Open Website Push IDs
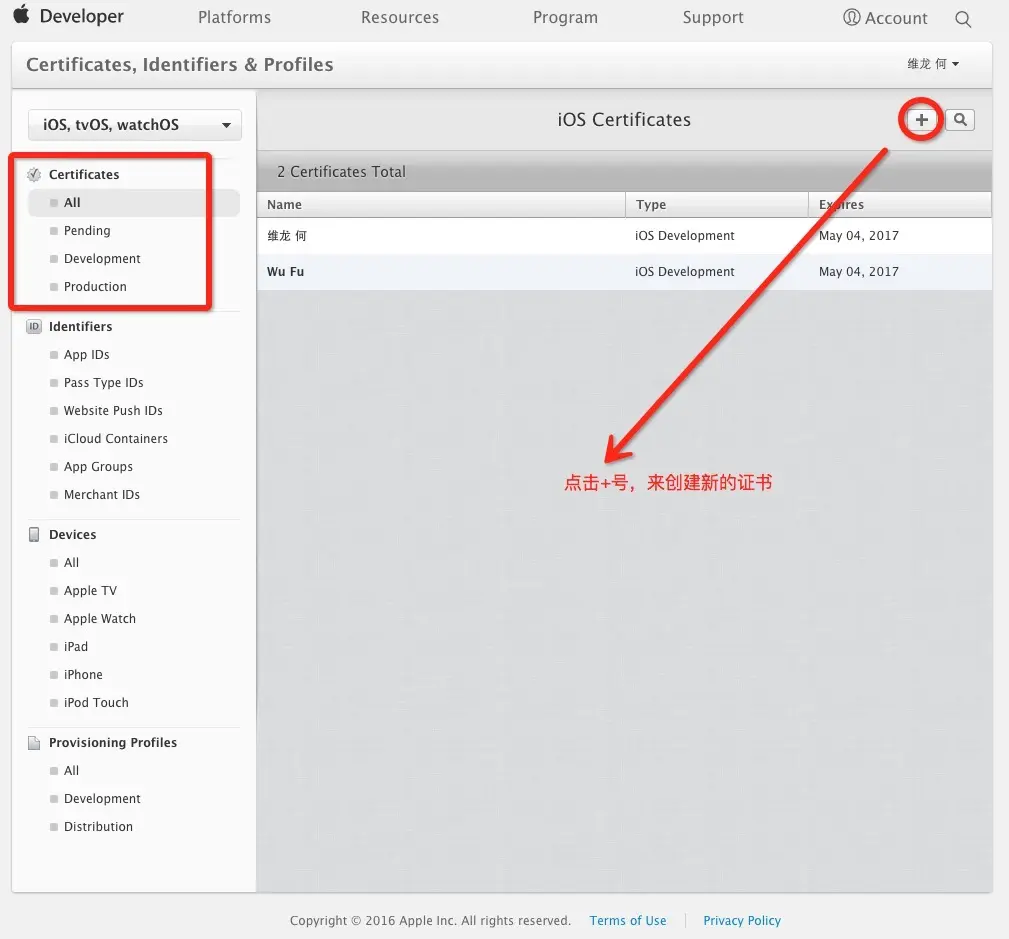 pos(113,411)
